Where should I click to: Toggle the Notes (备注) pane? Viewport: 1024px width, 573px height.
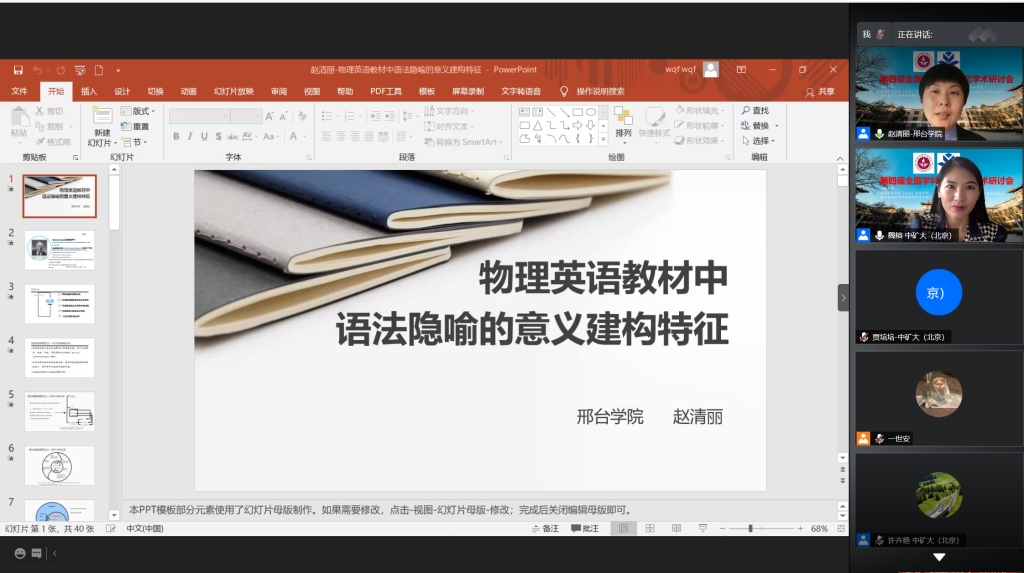tap(545, 528)
